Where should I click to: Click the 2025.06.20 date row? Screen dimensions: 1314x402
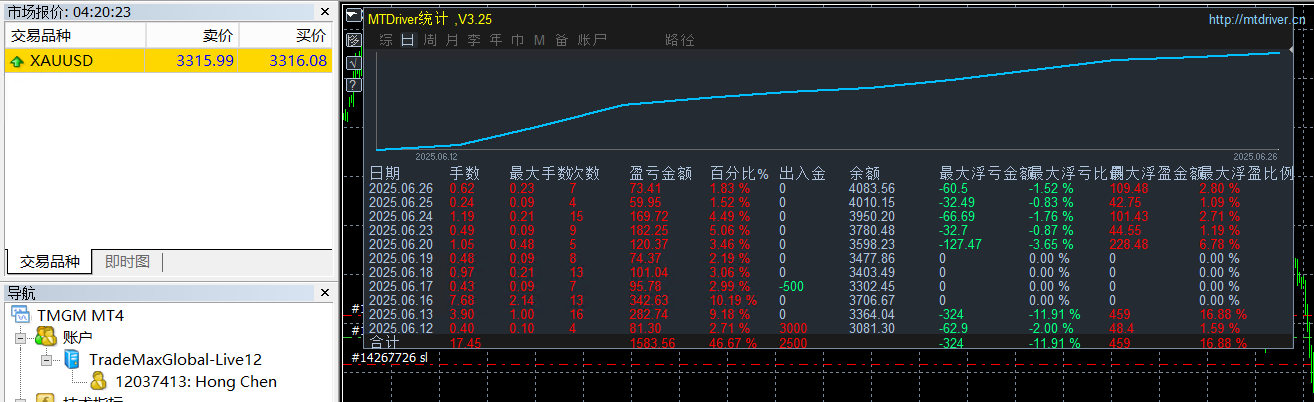(x=401, y=244)
